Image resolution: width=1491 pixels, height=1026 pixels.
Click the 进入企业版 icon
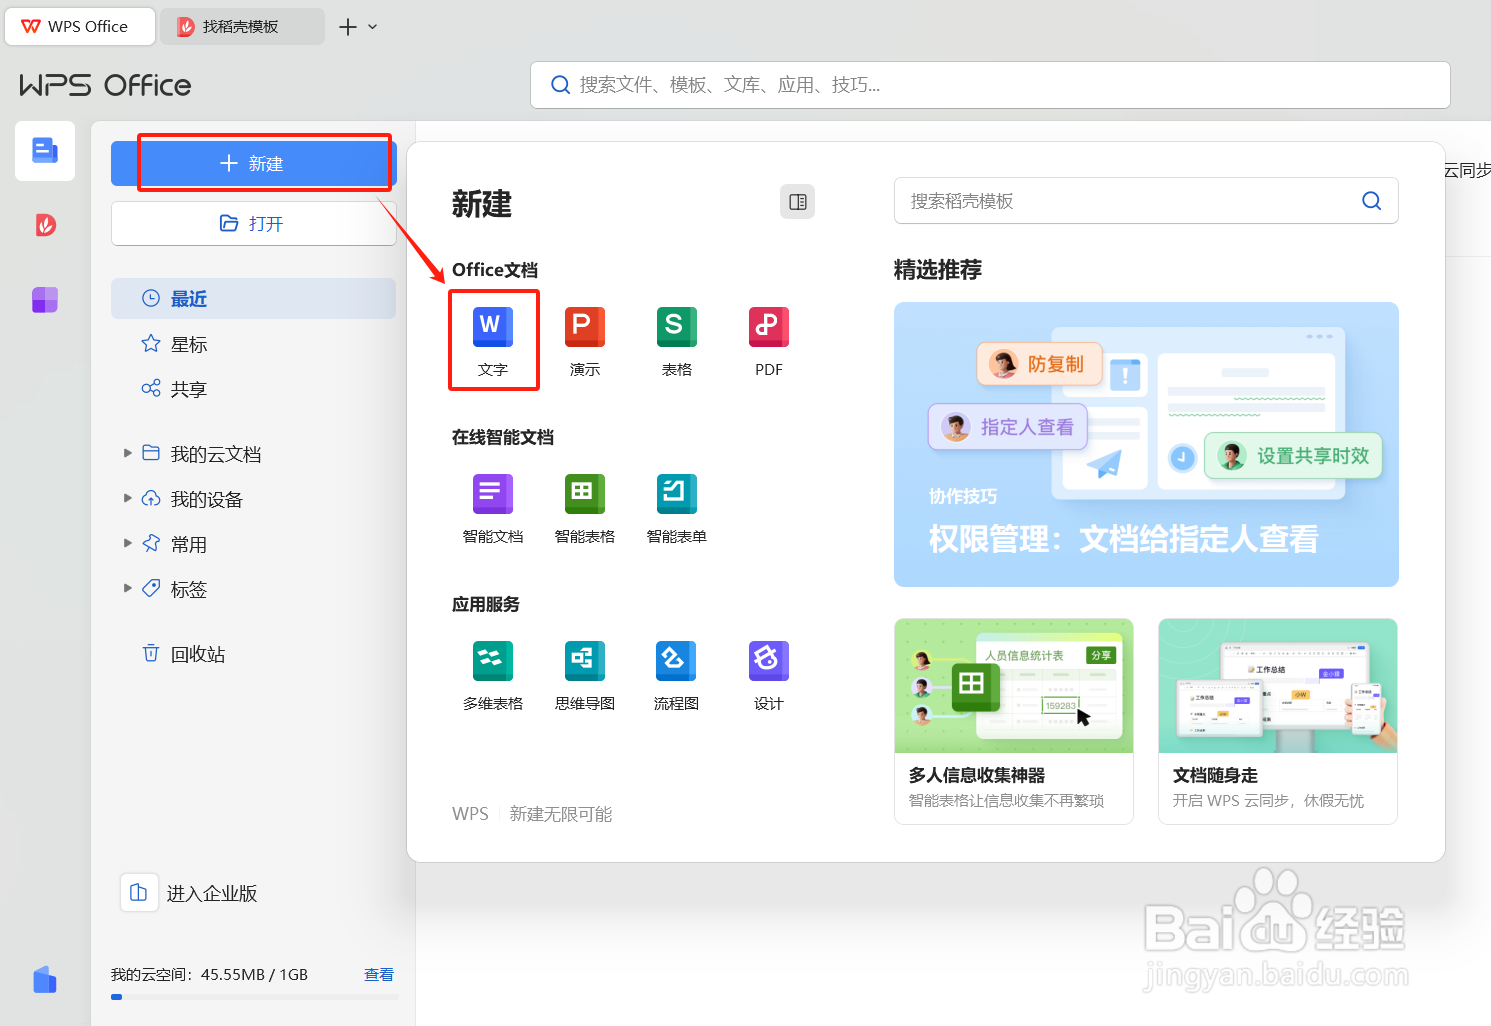pyautogui.click(x=139, y=893)
